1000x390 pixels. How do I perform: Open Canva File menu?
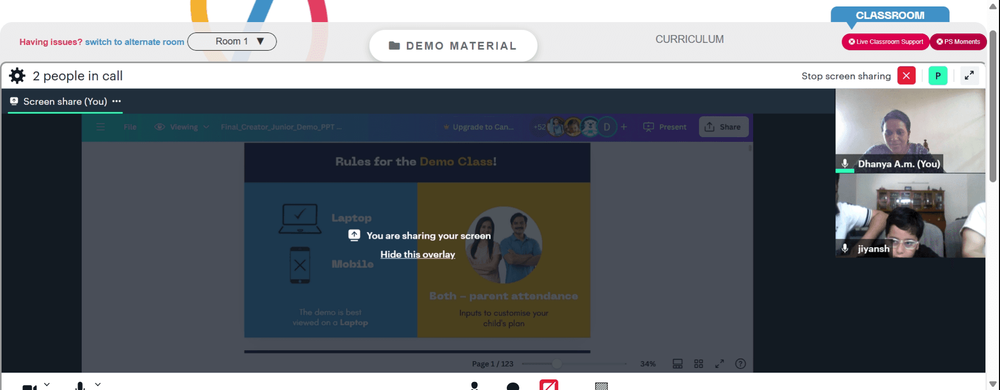130,127
